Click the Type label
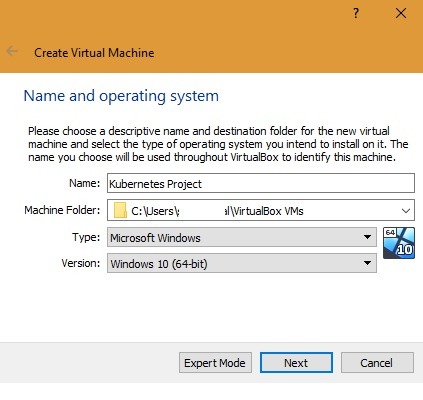Viewport: 423px width, 400px height. (x=86, y=237)
